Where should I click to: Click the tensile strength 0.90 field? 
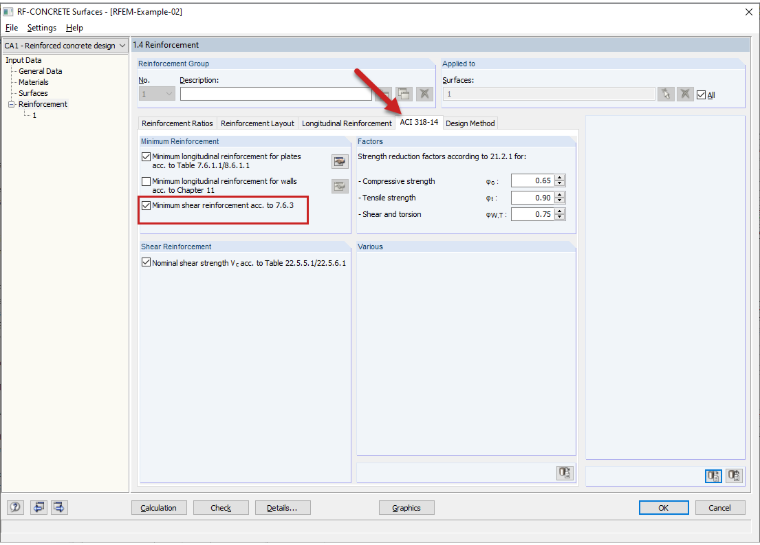[x=533, y=197]
